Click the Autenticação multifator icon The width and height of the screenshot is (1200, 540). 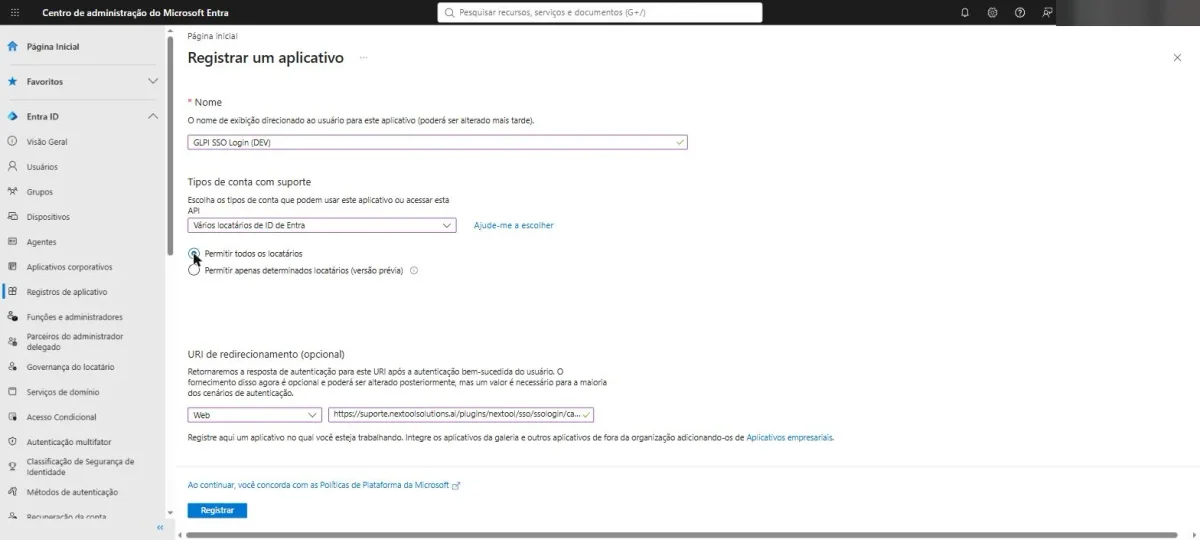tap(13, 441)
